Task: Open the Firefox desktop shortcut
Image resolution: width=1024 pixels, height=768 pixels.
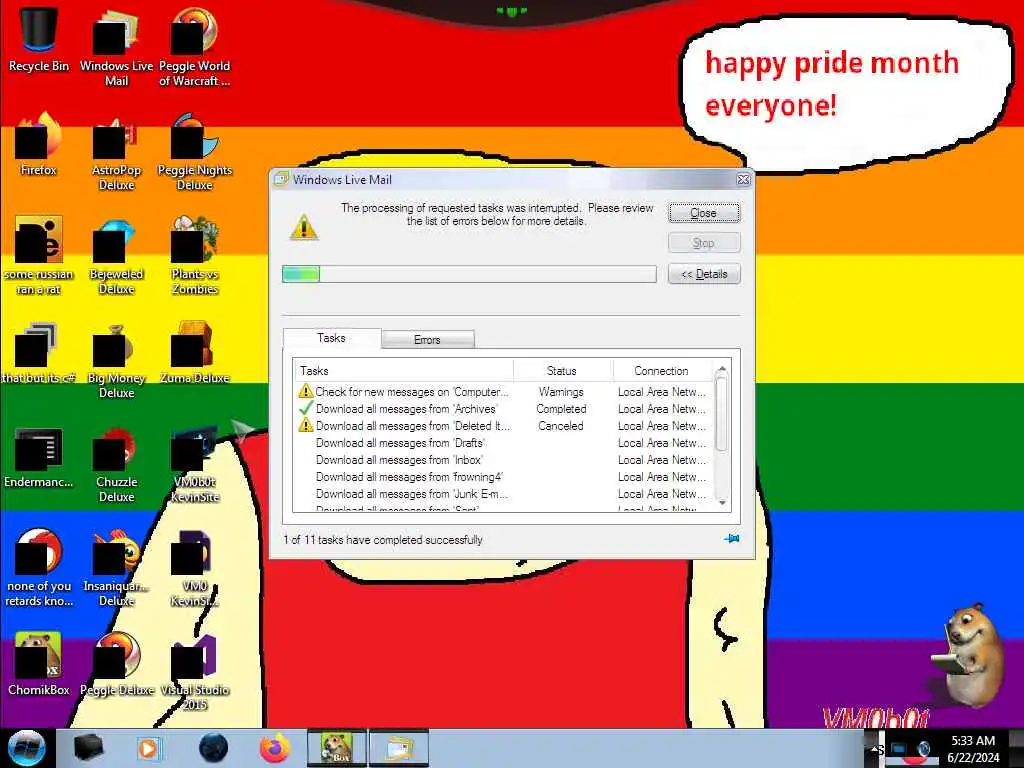Action: click(x=39, y=144)
